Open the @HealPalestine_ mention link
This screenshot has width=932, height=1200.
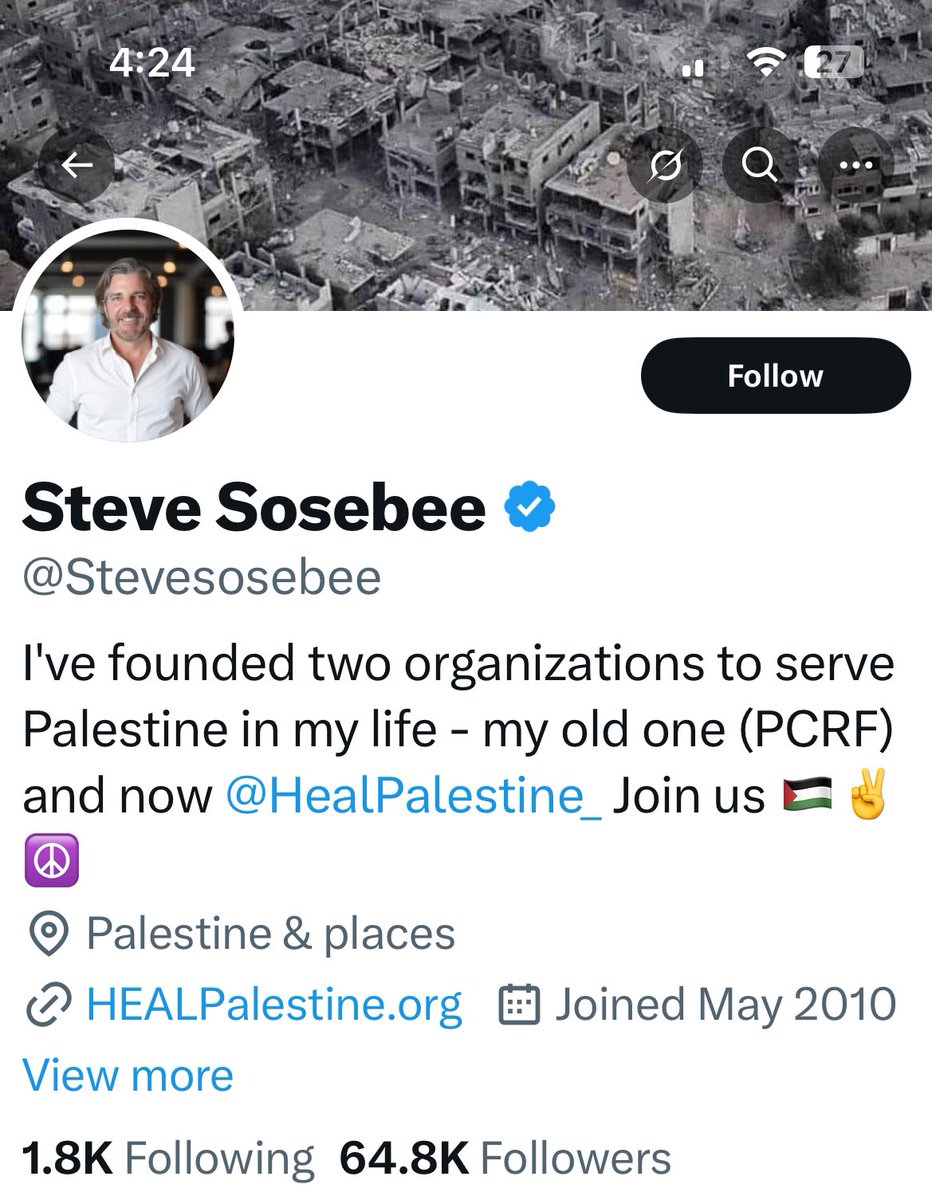[413, 797]
